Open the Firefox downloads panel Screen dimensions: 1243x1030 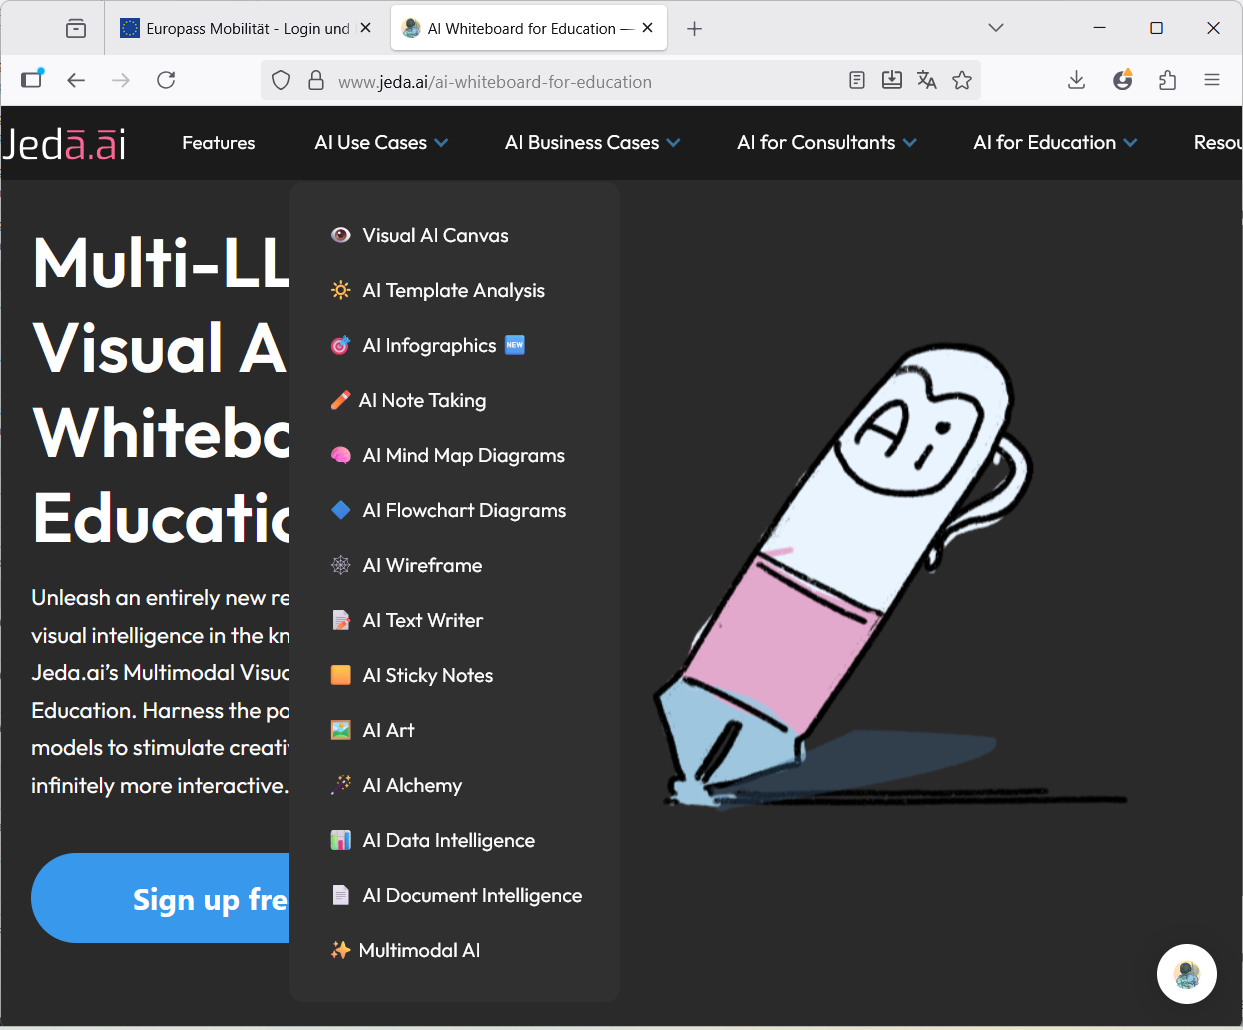point(1076,81)
